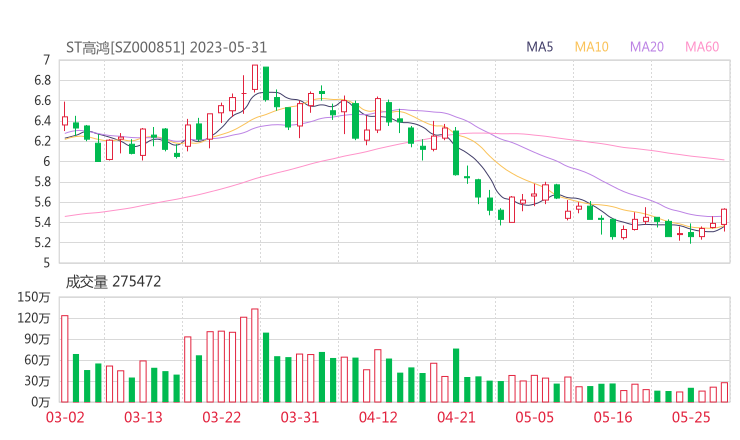Click the chart title ST高鸿[SZ000851] 2023-05-31
This screenshot has height=440, width=740.
pos(167,48)
